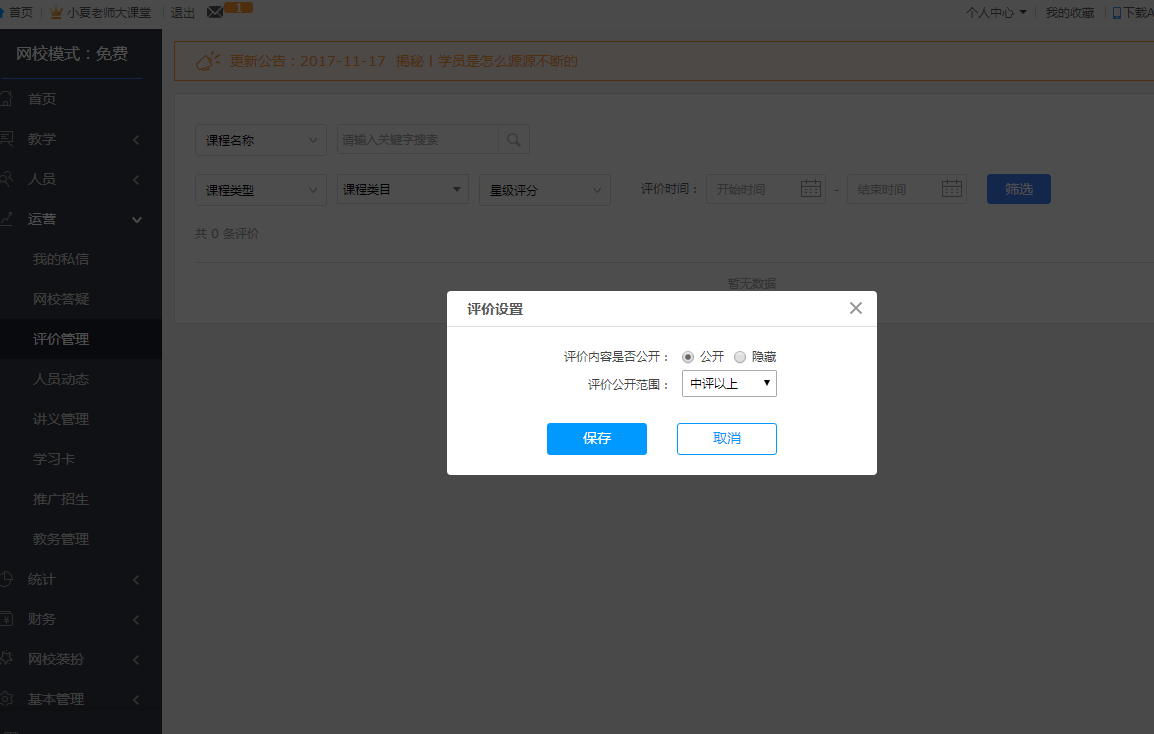Select the 公开 radio button
This screenshot has height=734, width=1154.
point(688,357)
